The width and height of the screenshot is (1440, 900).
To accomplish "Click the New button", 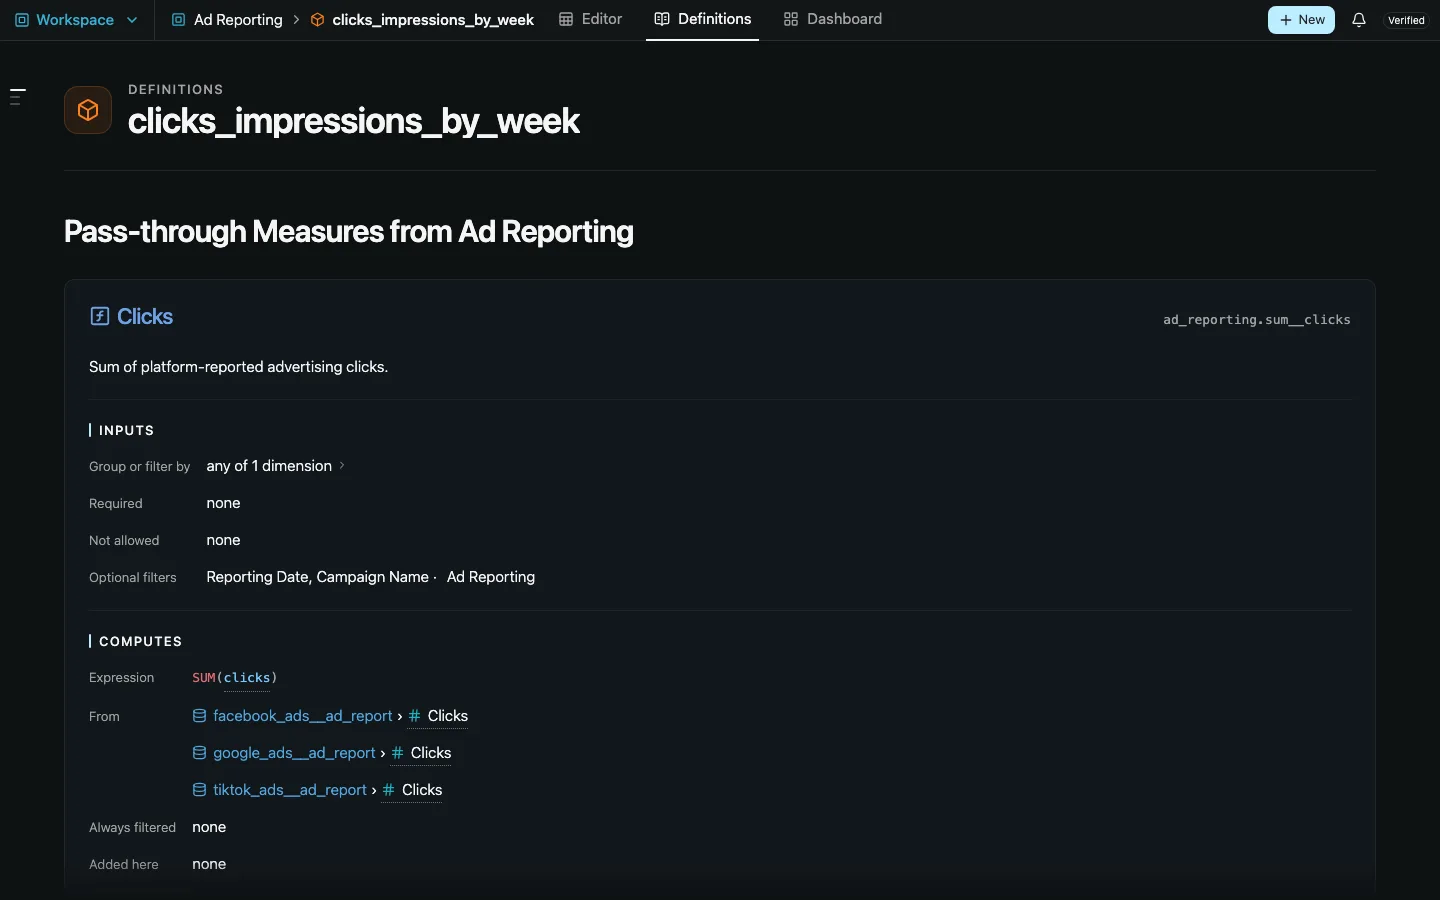I will (1301, 20).
